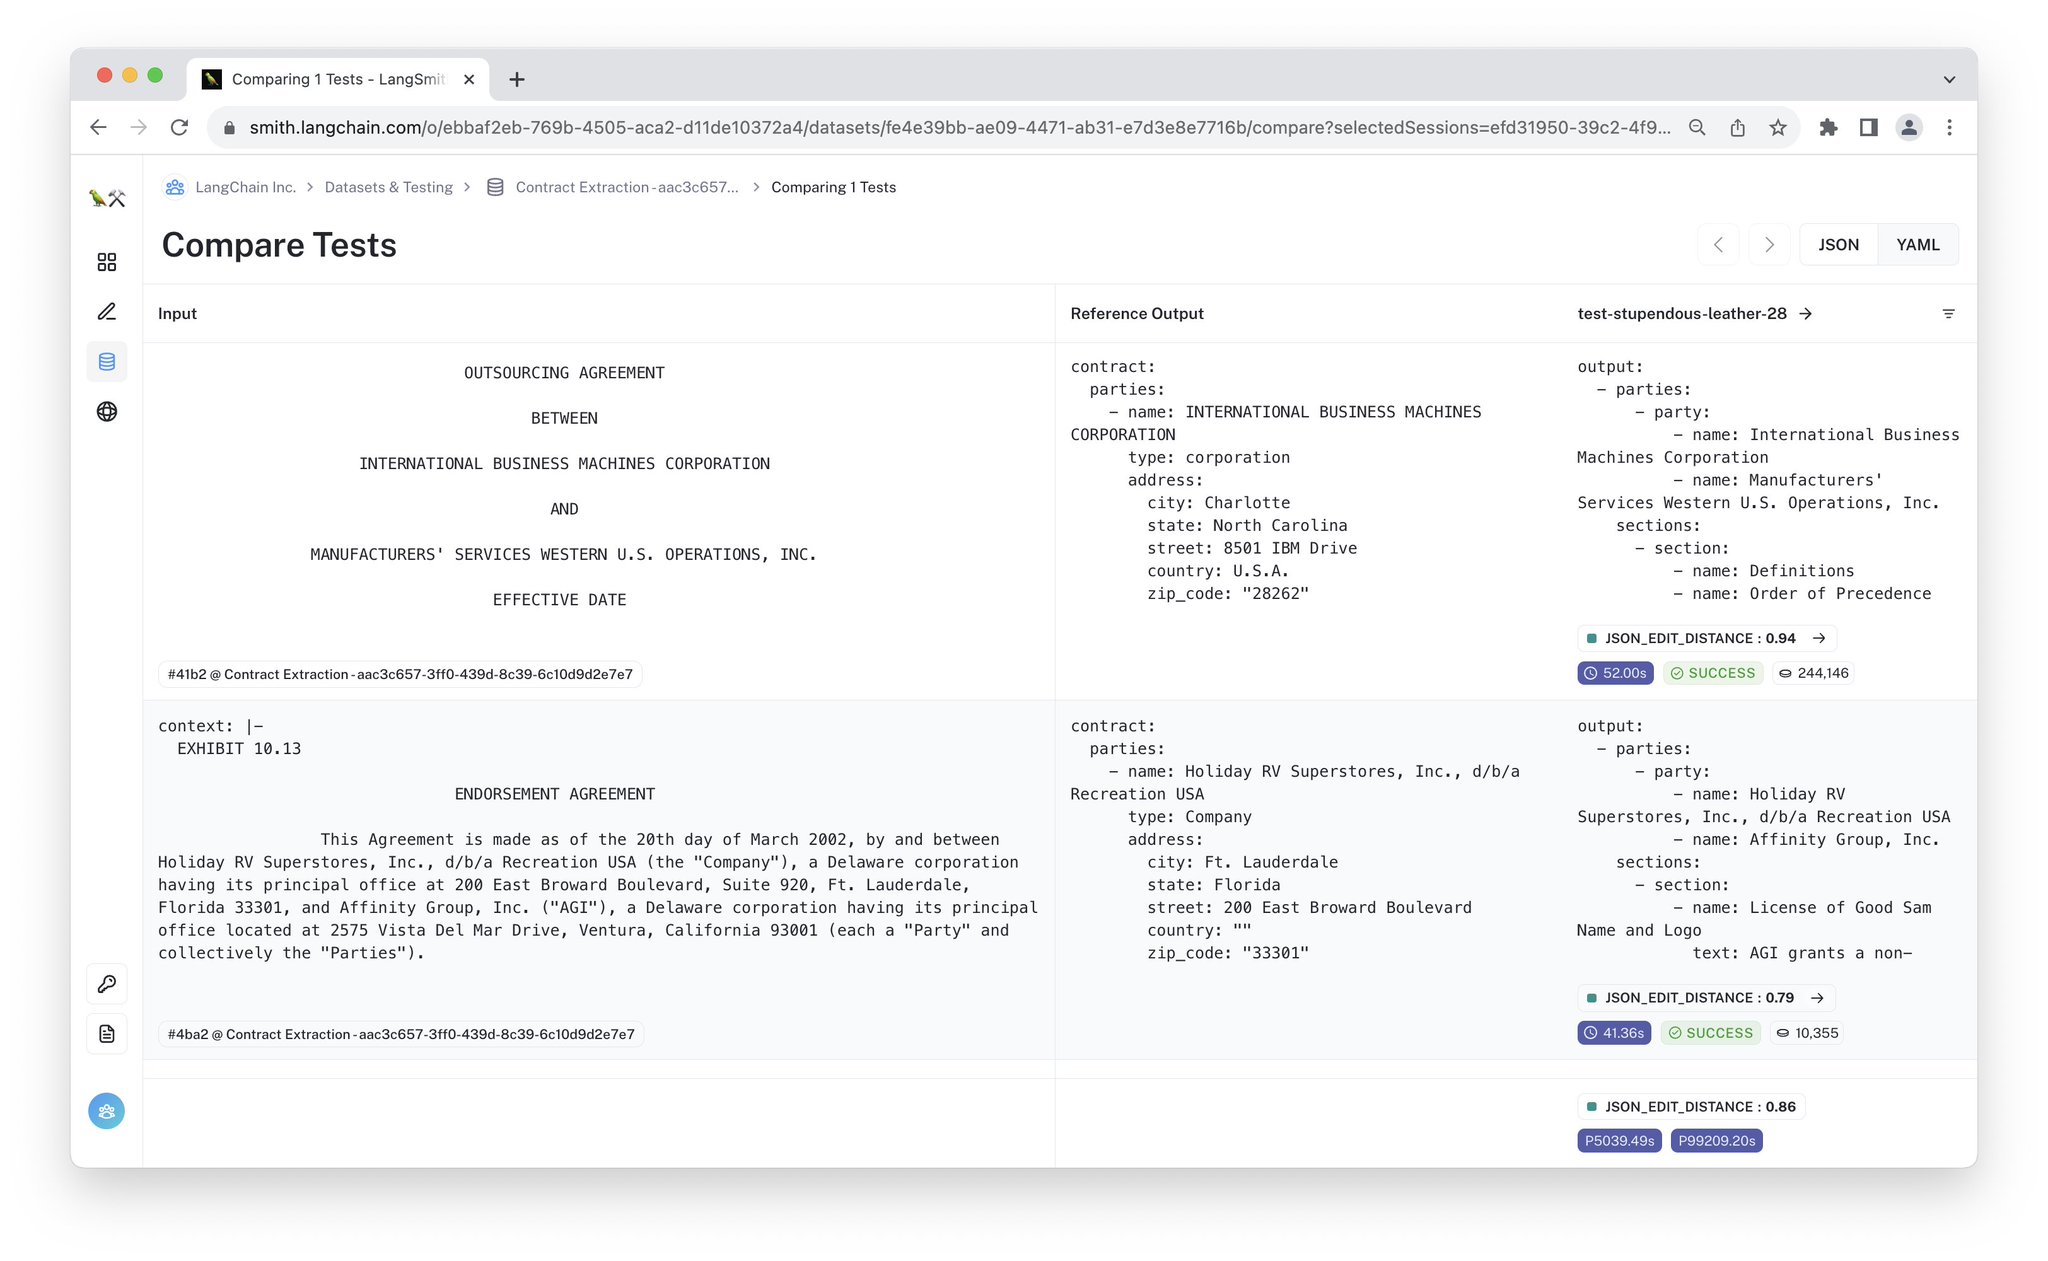Viewport: 2048px width, 1261px height.
Task: Open LangChain Inc. breadcrumb link
Action: pos(246,187)
